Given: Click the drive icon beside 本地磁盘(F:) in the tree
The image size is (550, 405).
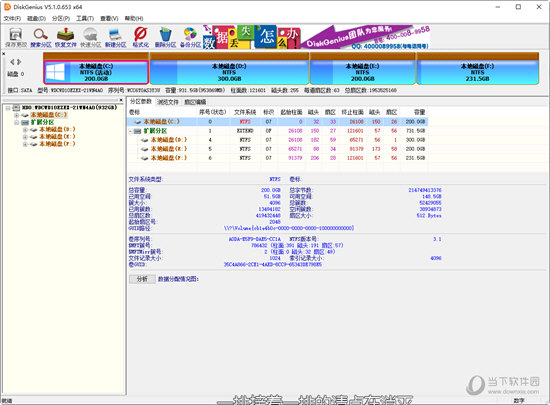Looking at the screenshot, I should [x=34, y=144].
